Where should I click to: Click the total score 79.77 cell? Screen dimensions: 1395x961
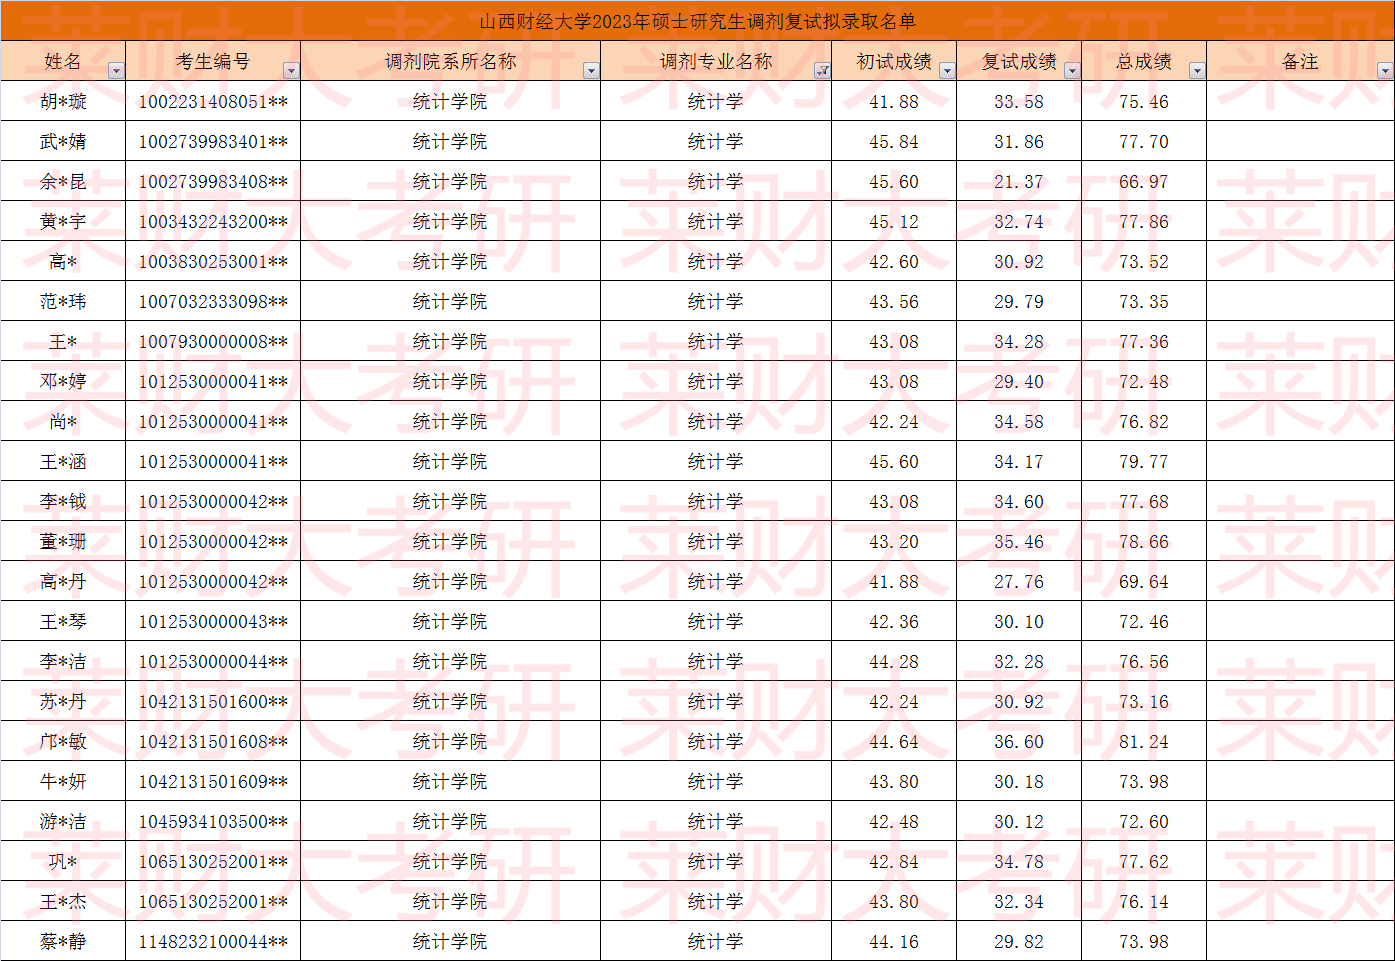[1144, 462]
